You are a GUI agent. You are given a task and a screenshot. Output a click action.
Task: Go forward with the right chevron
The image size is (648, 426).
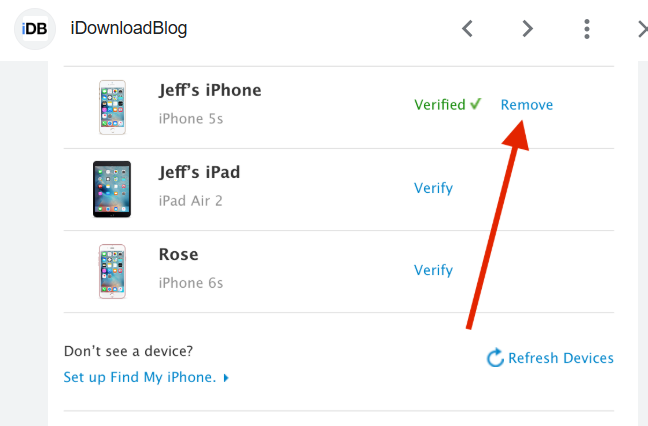527,29
